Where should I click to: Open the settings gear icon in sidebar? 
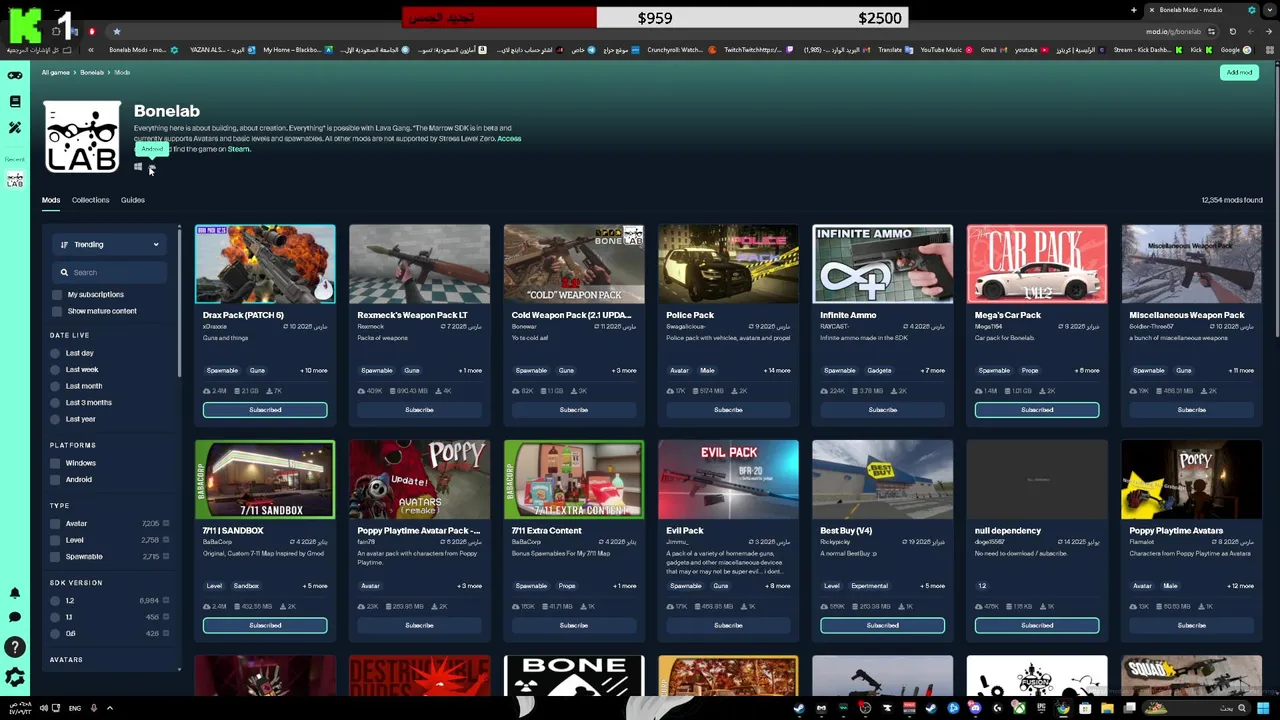click(x=15, y=678)
